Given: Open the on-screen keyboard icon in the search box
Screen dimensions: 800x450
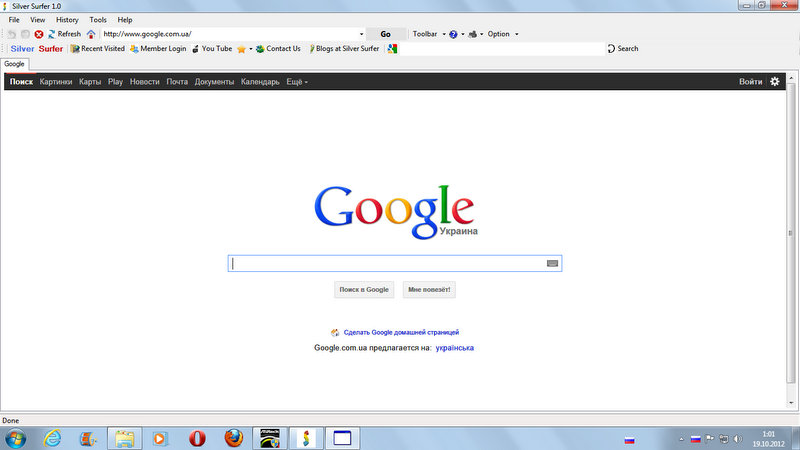Looking at the screenshot, I should pyautogui.click(x=552, y=264).
